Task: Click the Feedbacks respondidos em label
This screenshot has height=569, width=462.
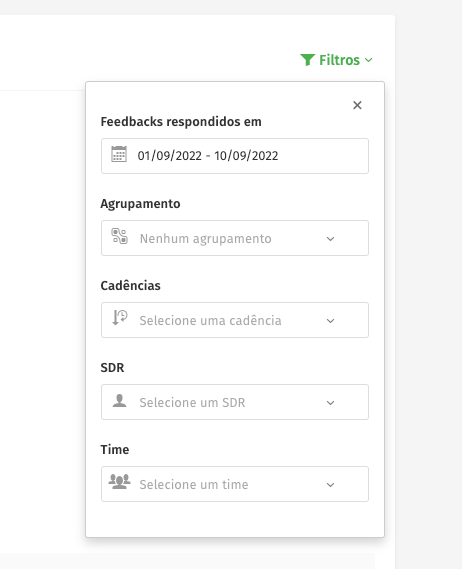Action: (181, 122)
